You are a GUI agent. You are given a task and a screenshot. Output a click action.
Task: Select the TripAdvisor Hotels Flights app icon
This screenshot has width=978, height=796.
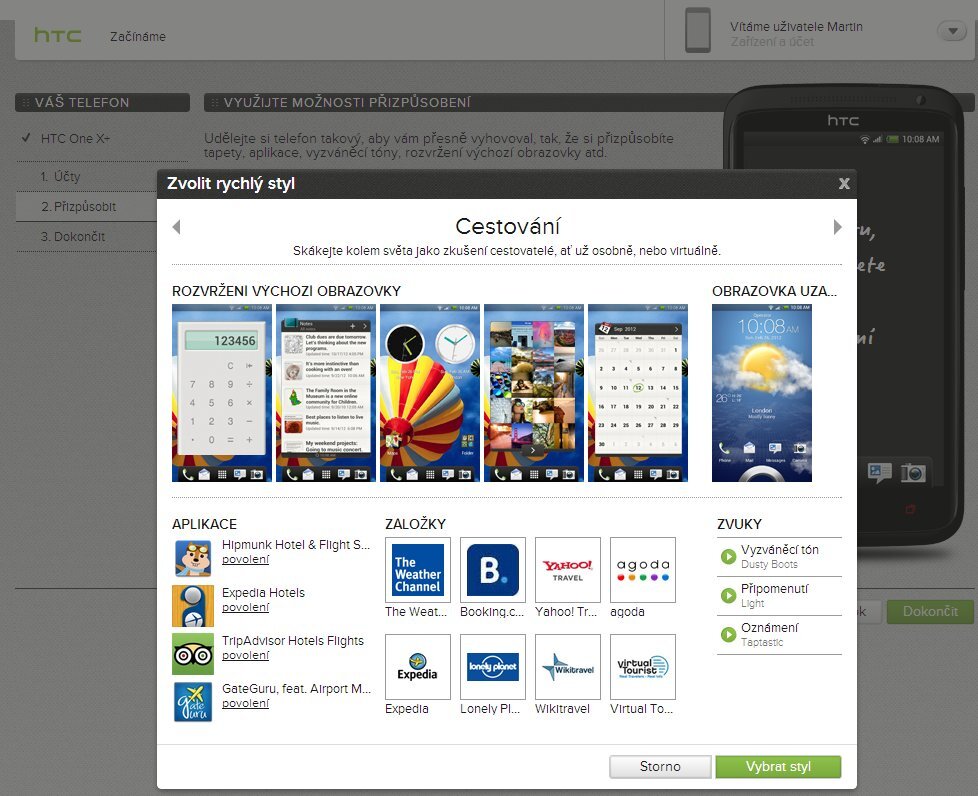[193, 653]
